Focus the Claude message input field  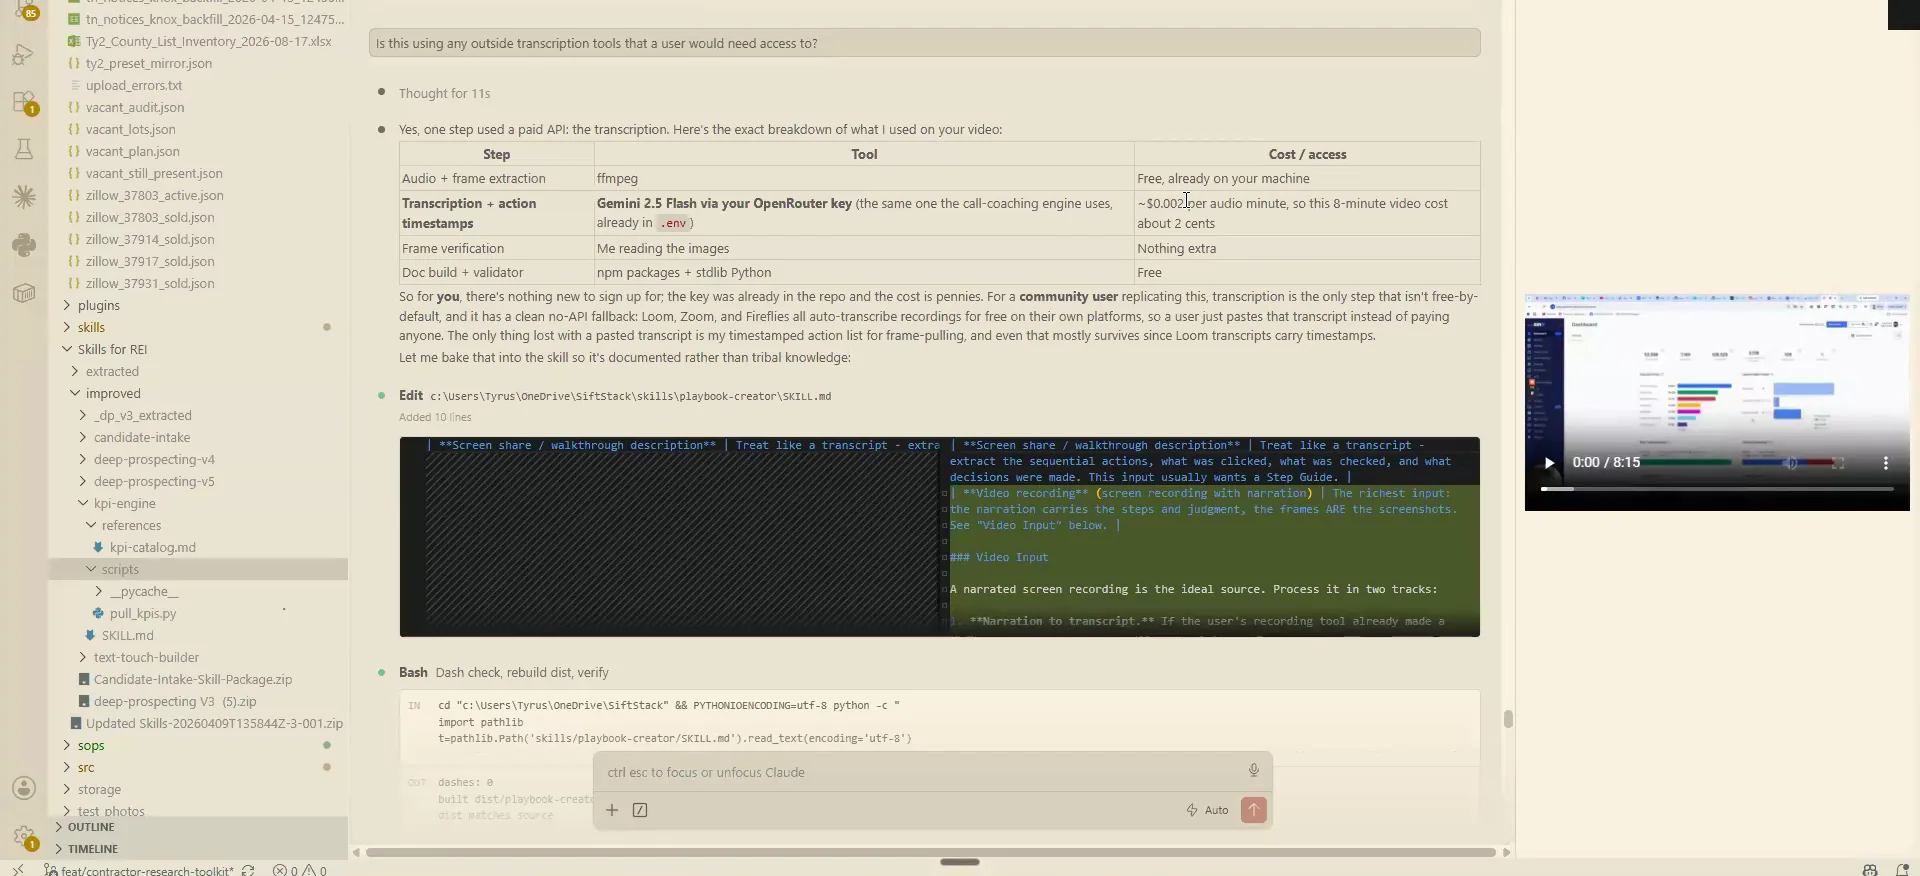click(x=920, y=772)
